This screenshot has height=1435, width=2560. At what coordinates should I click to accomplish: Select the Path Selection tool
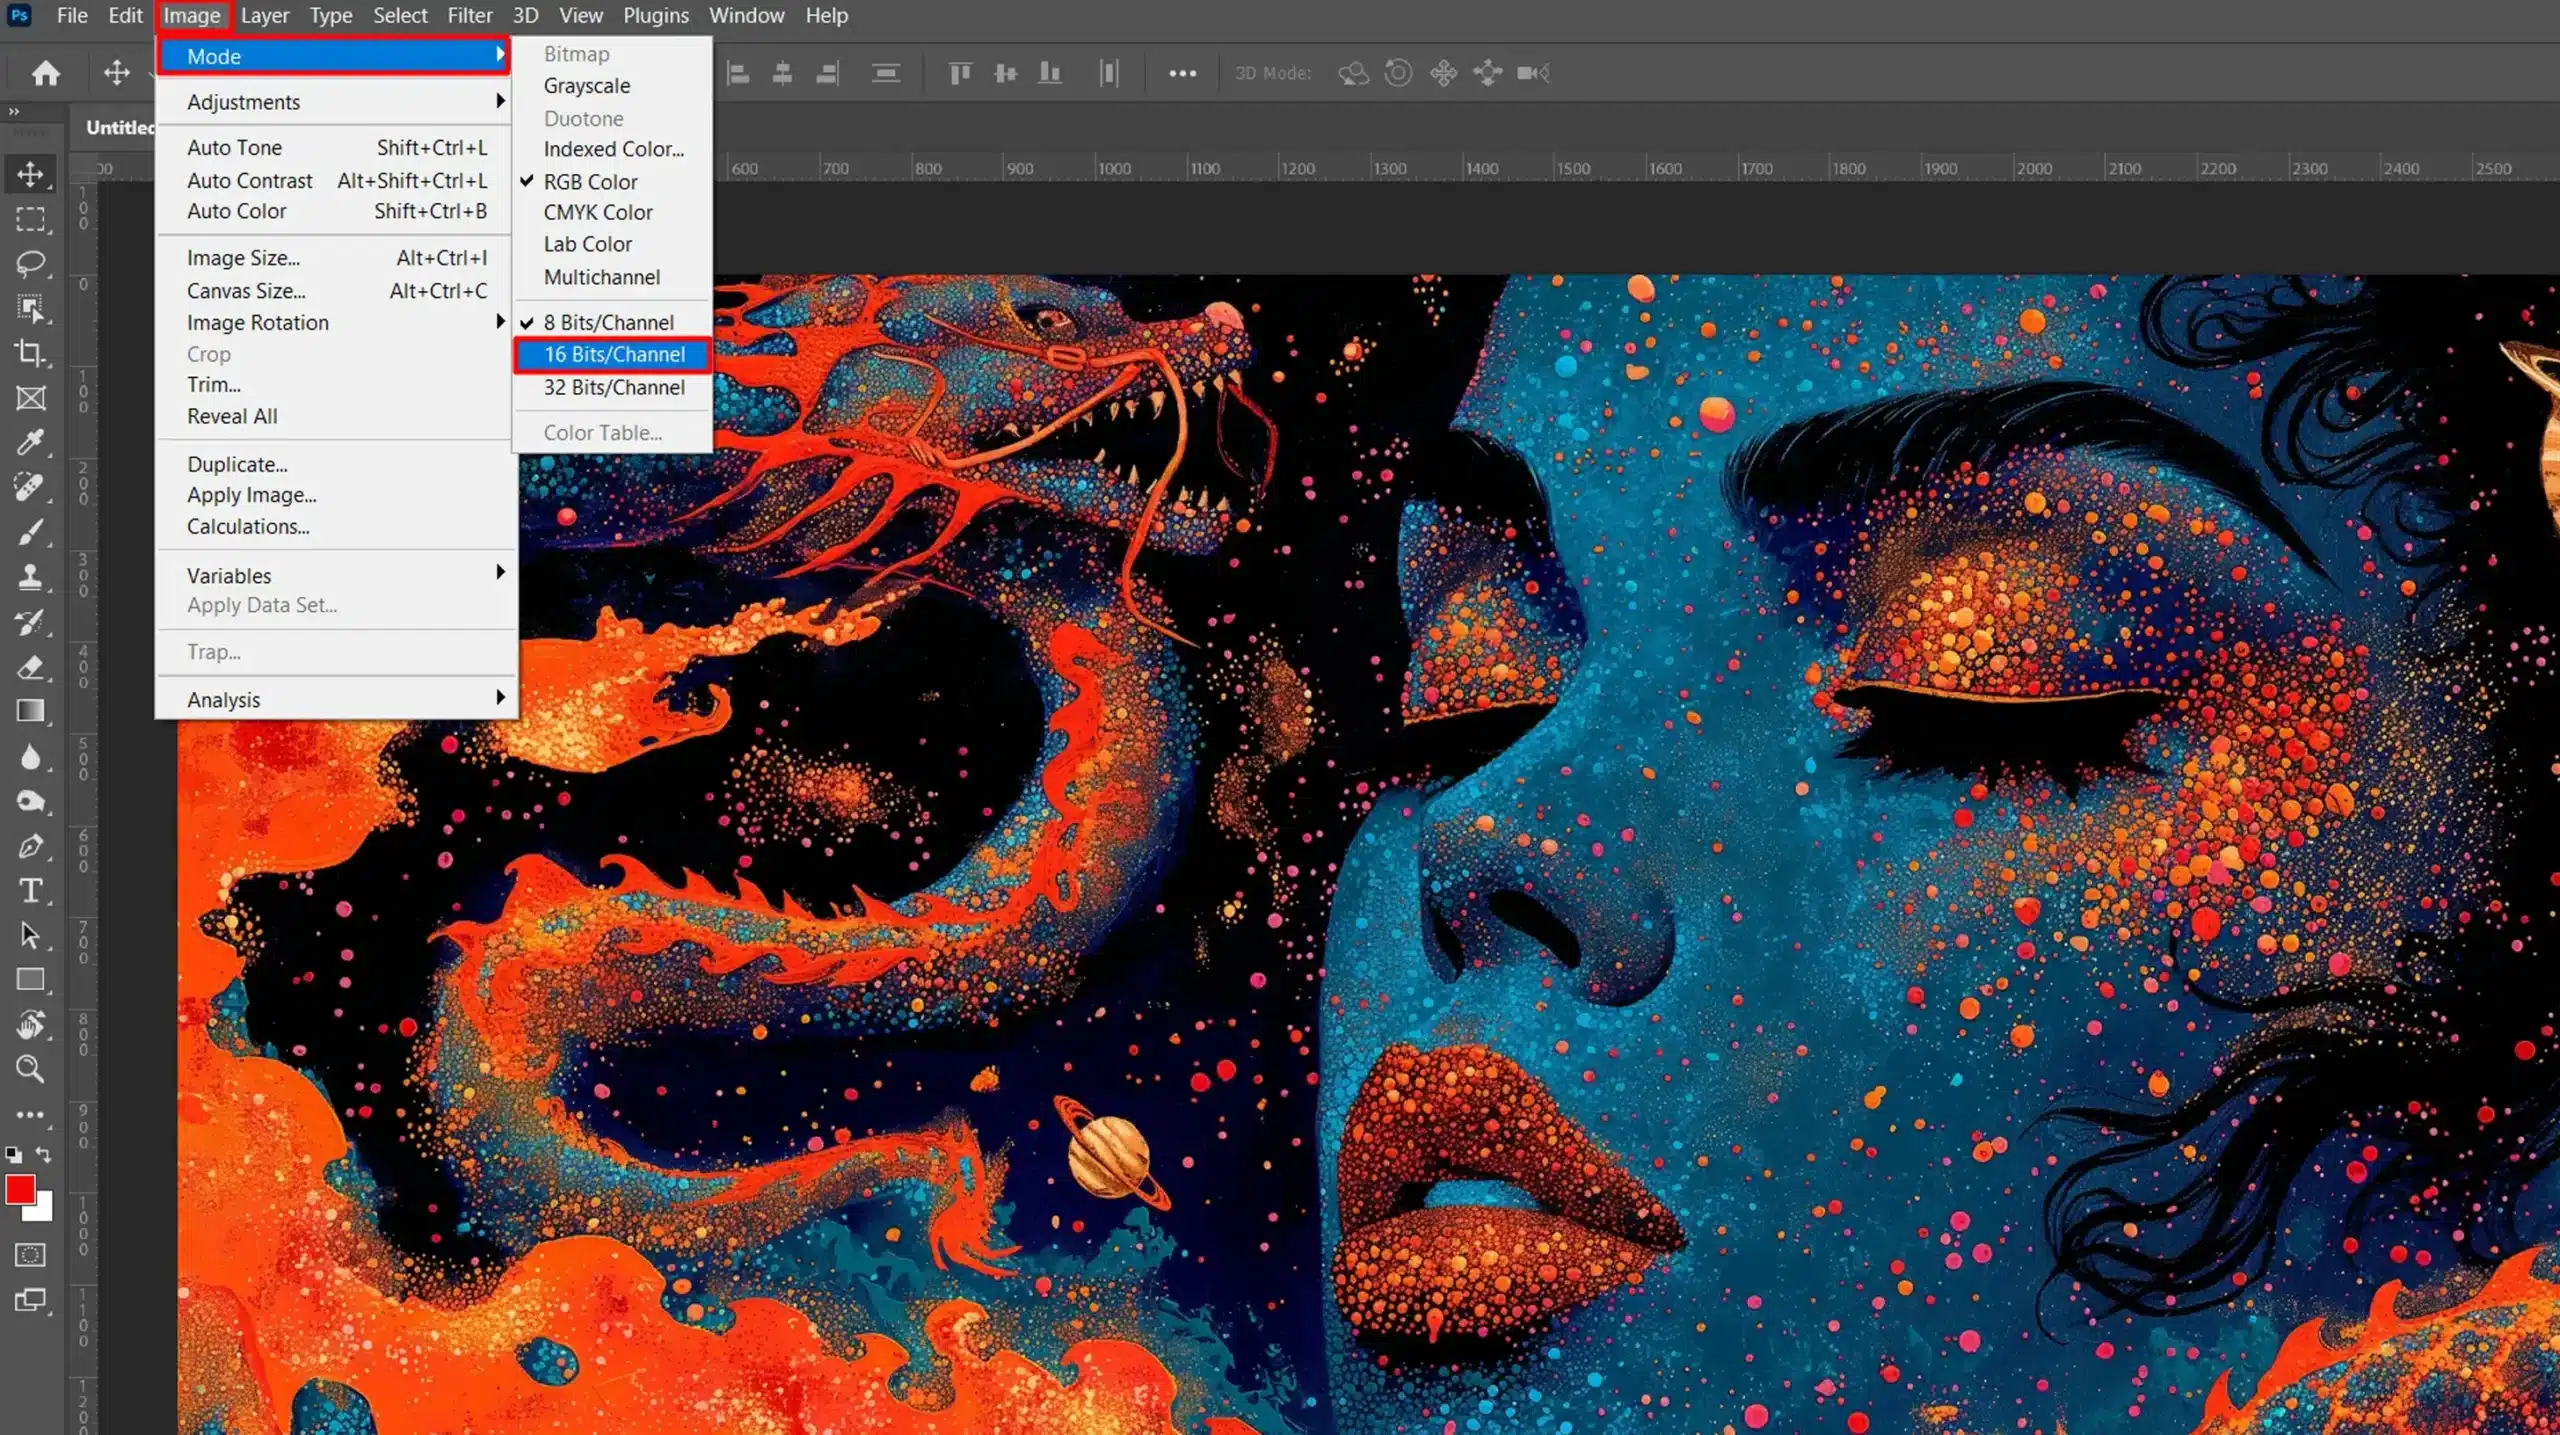click(x=30, y=935)
